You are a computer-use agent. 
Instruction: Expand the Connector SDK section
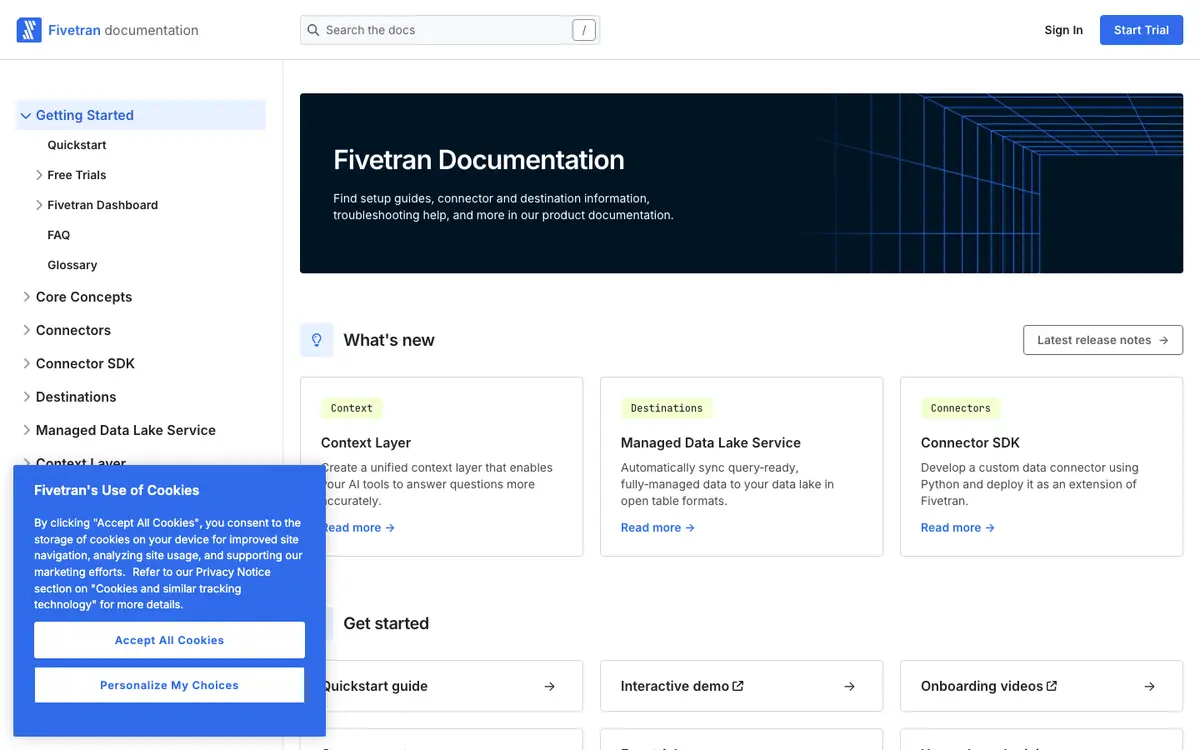pos(26,363)
